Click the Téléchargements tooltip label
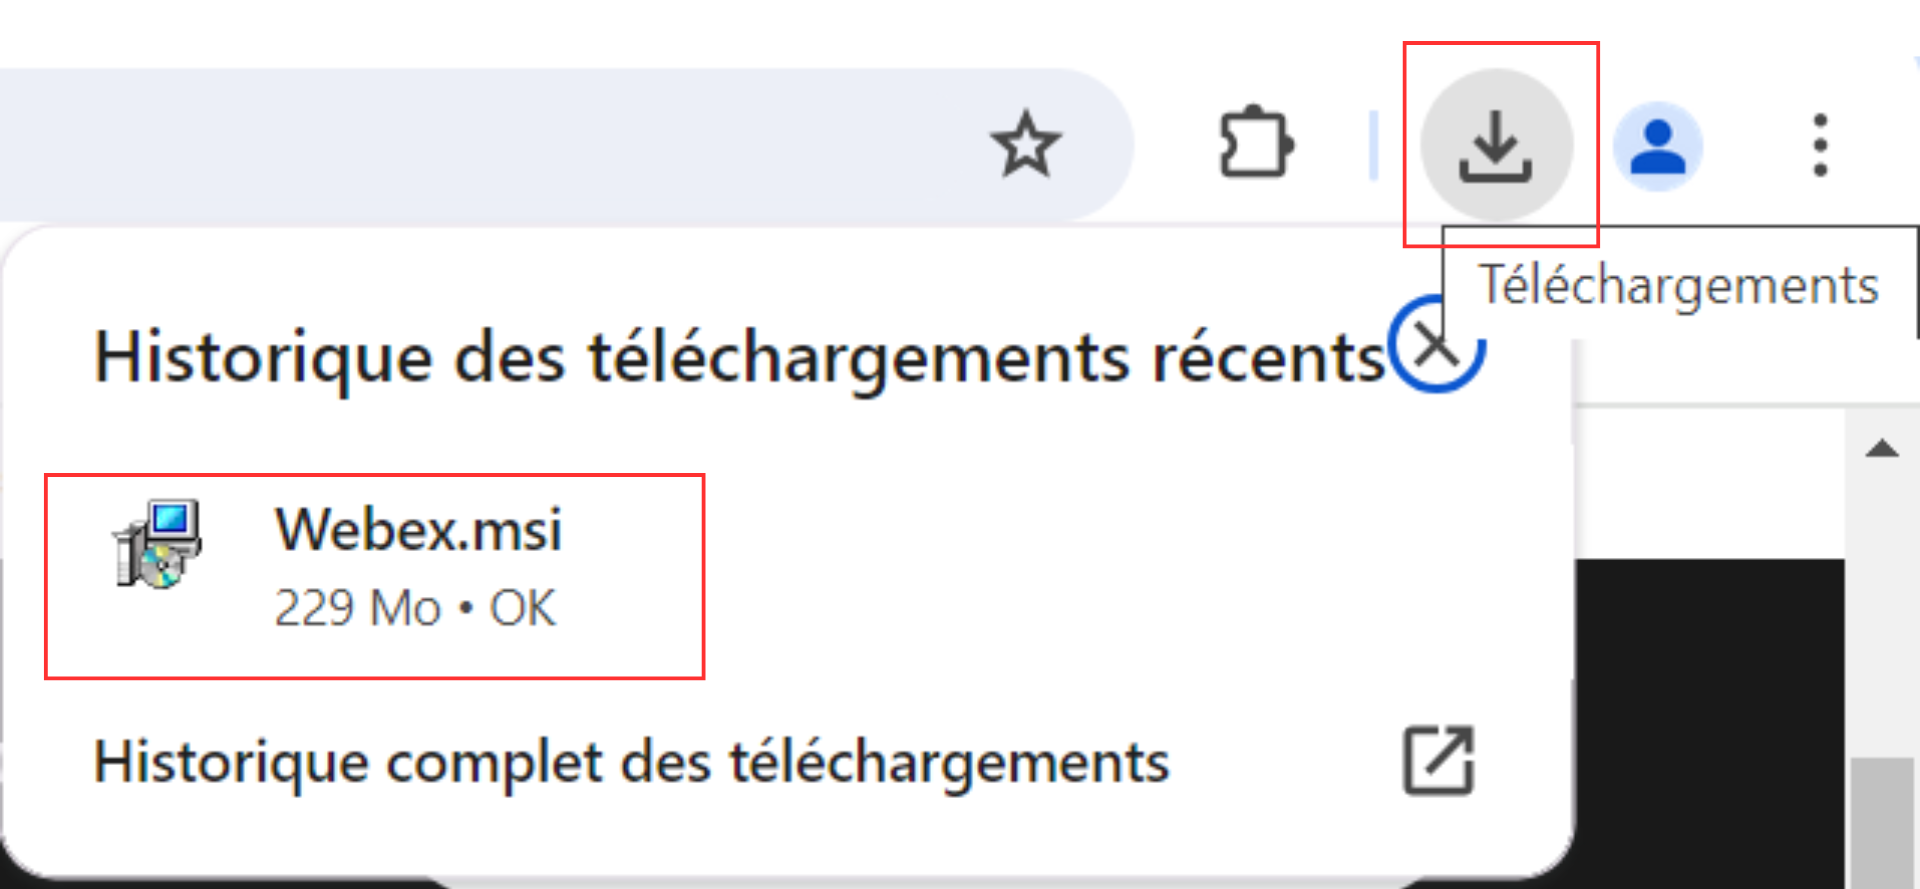This screenshot has width=1920, height=889. tap(1679, 285)
